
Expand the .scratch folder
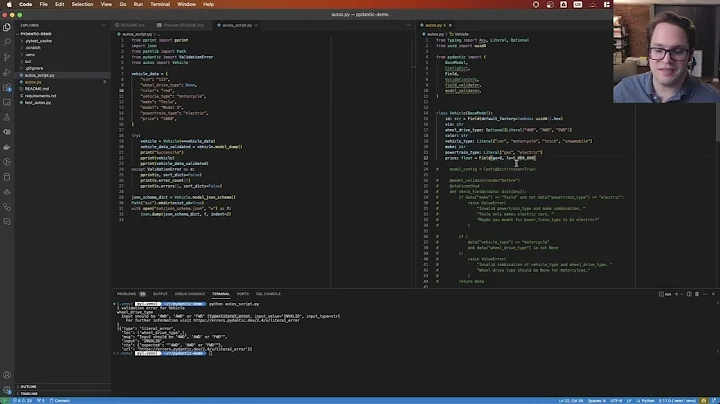tap(33, 48)
